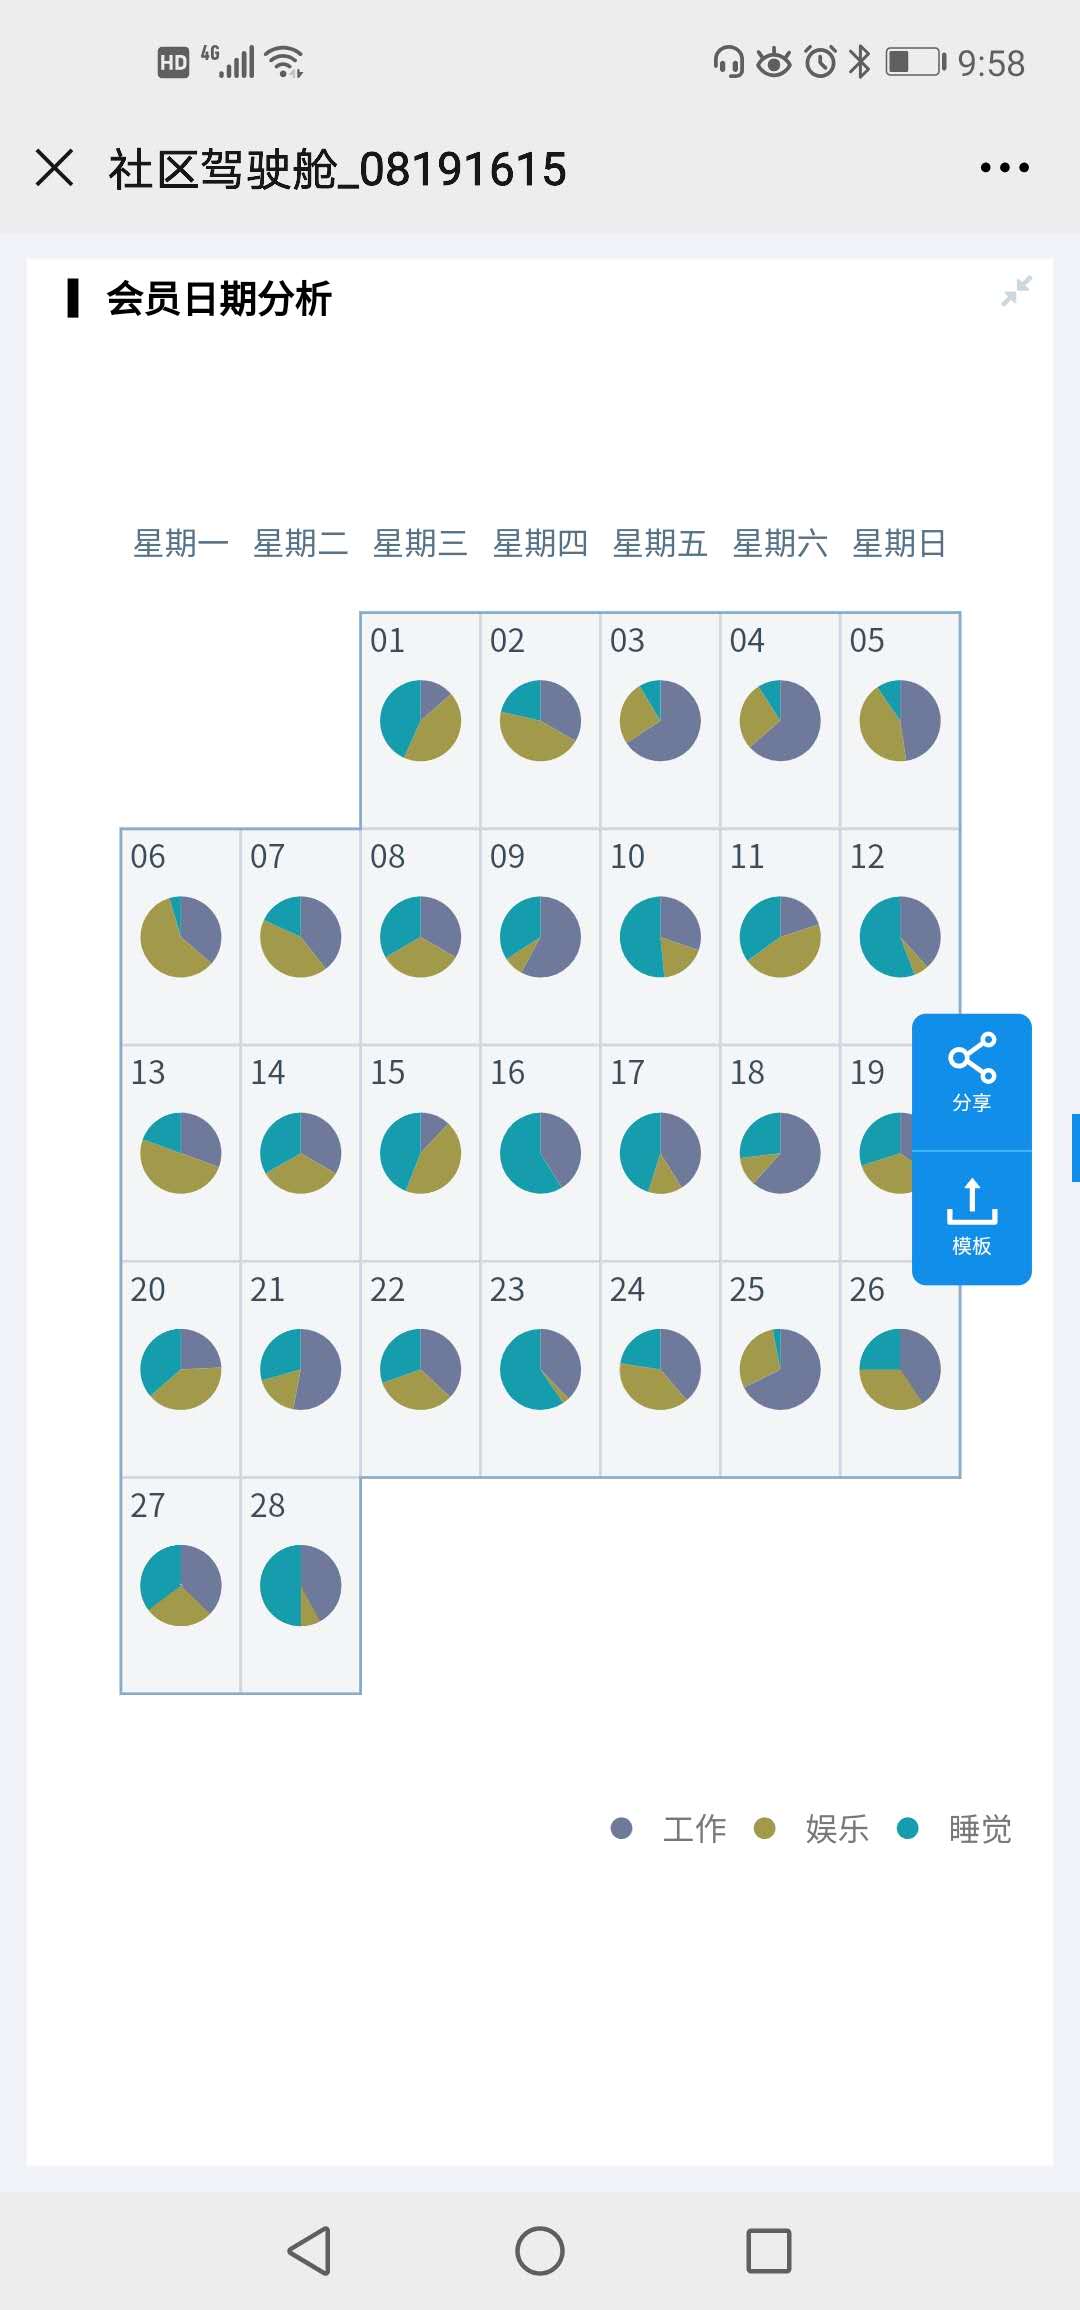Tap the pie chart for day 06
Viewport: 1080px width, 2310px height.
point(181,937)
